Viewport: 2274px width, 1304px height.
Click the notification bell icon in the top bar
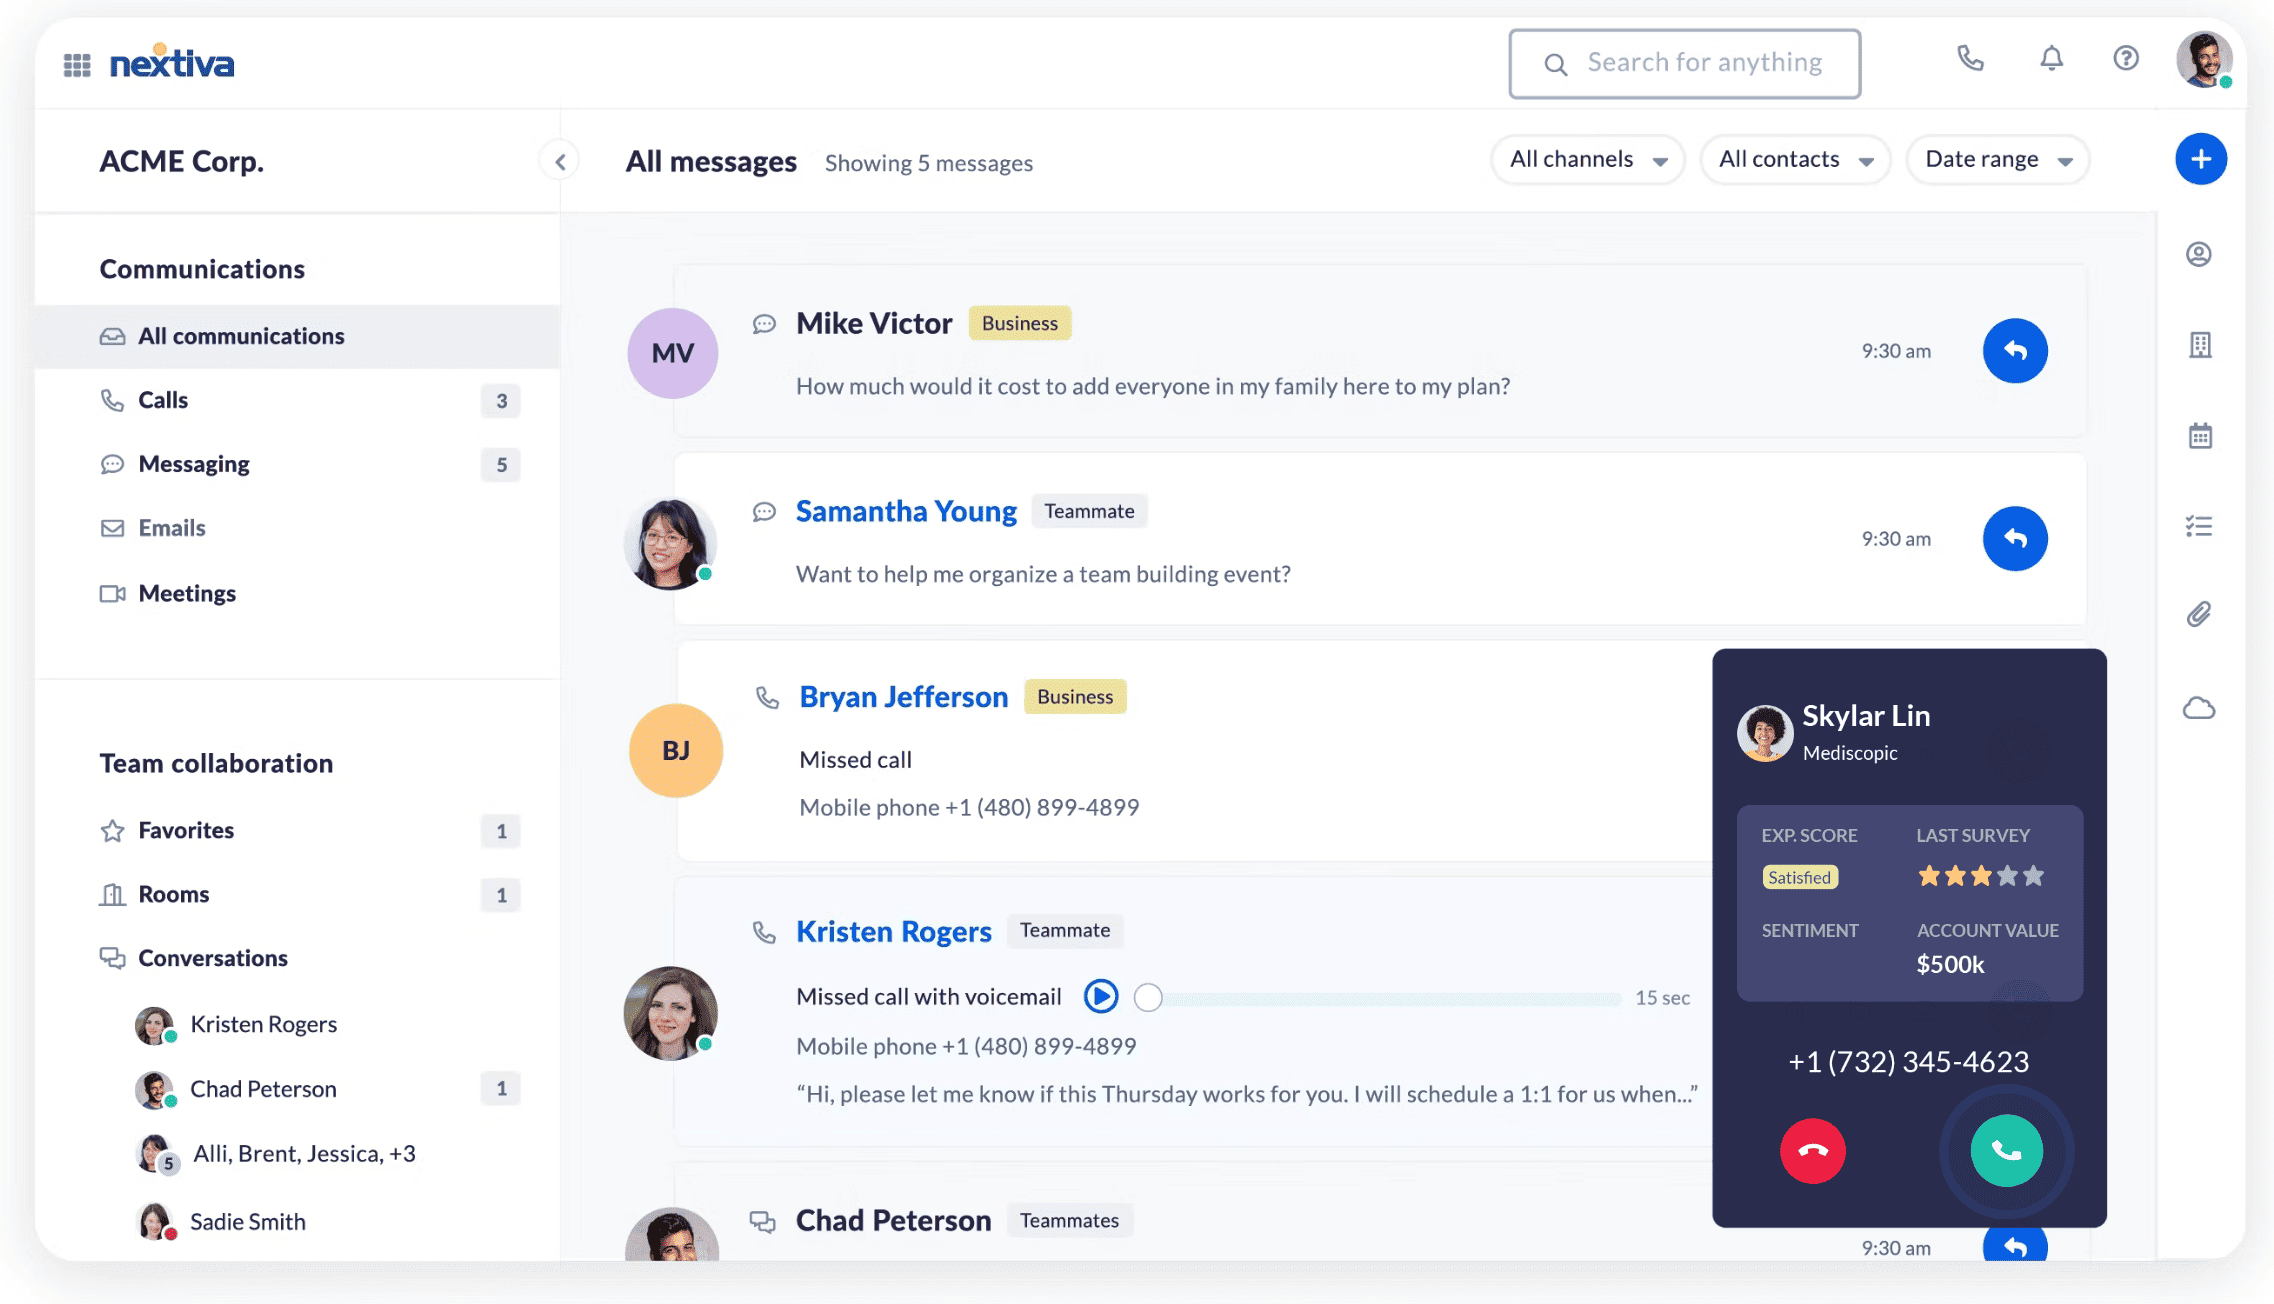pos(2051,61)
